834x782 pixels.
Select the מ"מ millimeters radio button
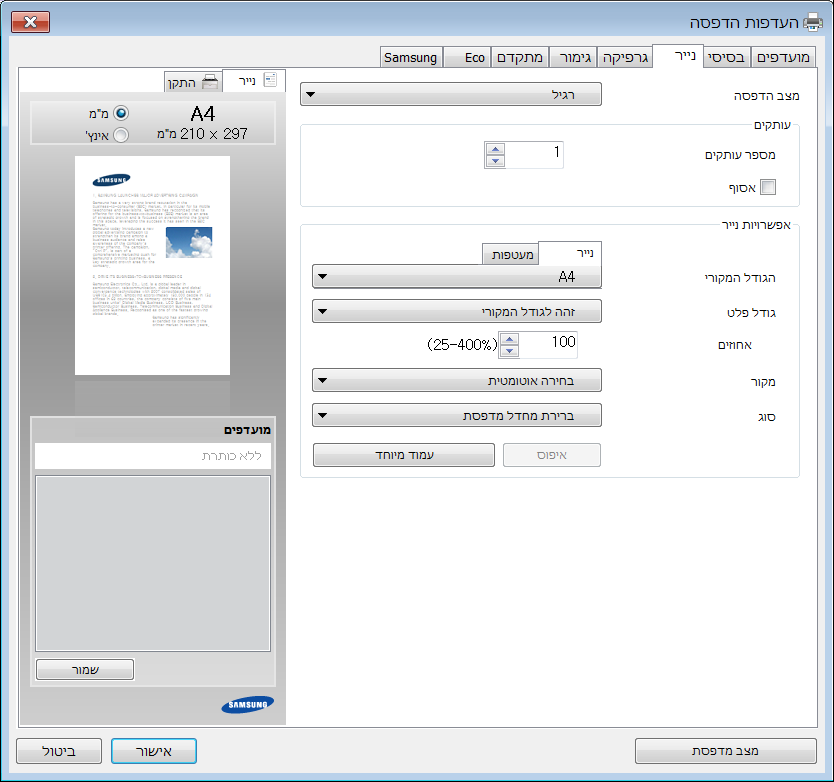(121, 114)
